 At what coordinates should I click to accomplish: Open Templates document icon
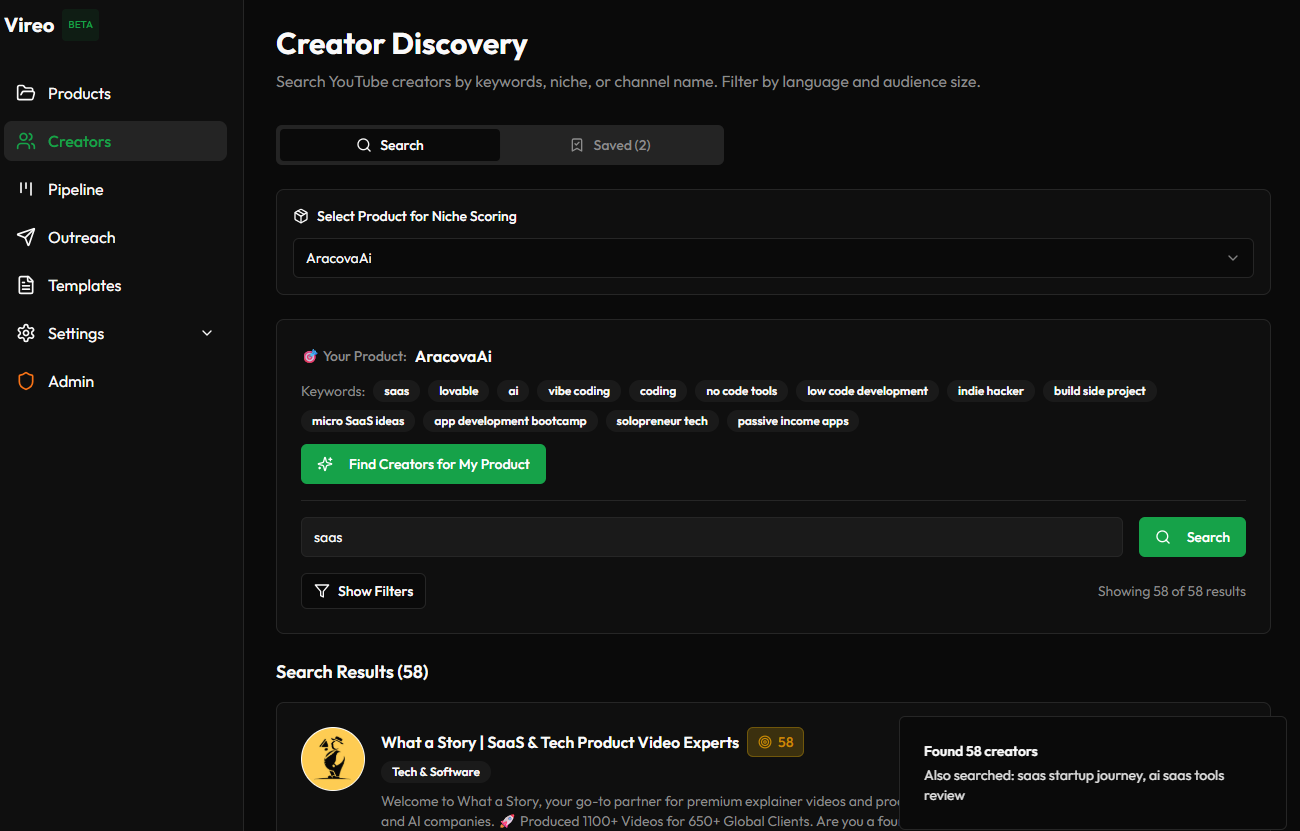[26, 285]
